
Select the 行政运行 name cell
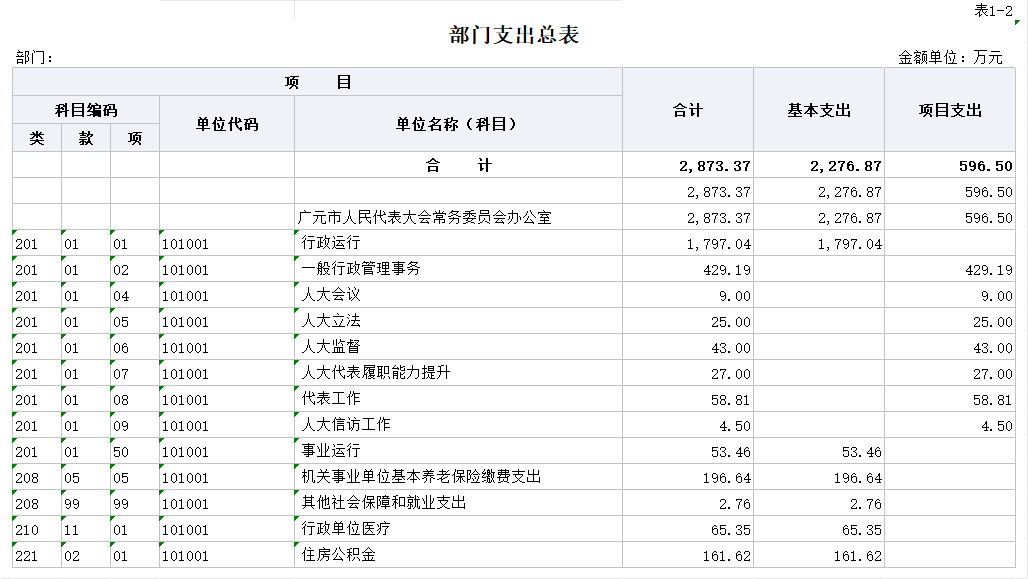point(331,243)
